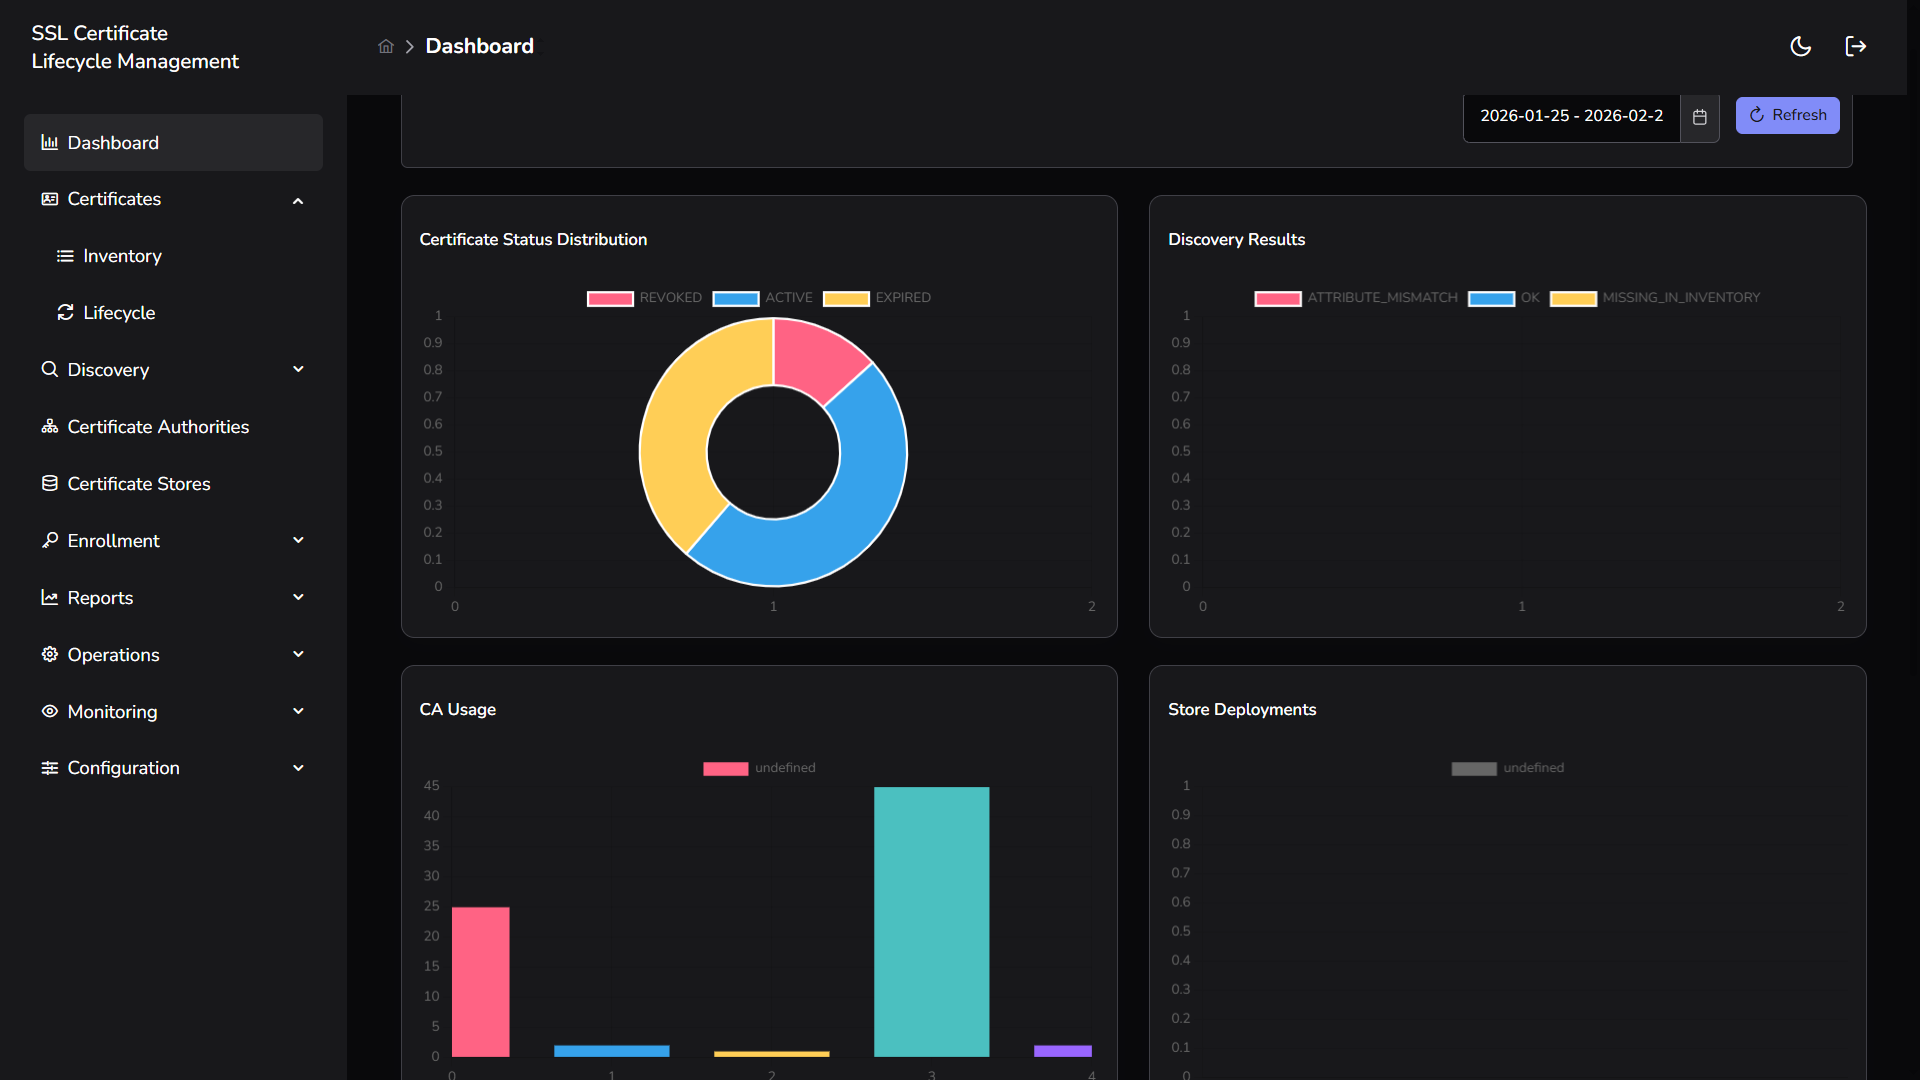Click the Lifecycle refresh-arrows icon

click(x=65, y=312)
